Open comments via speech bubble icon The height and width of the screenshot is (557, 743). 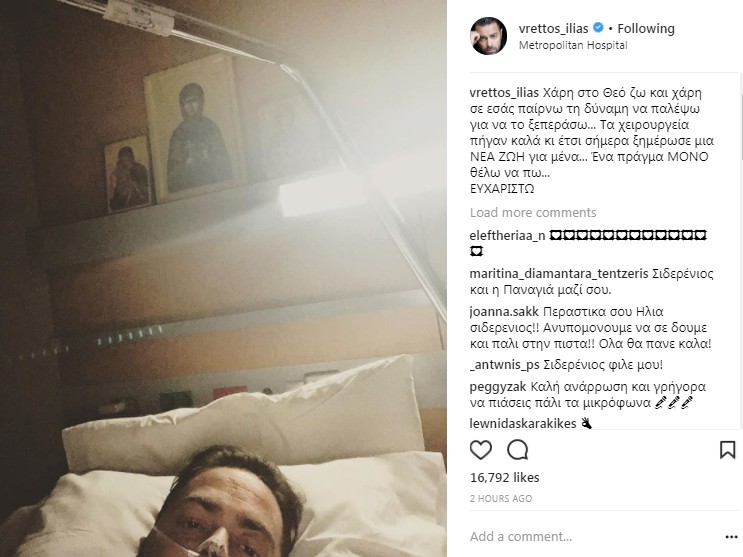click(517, 450)
